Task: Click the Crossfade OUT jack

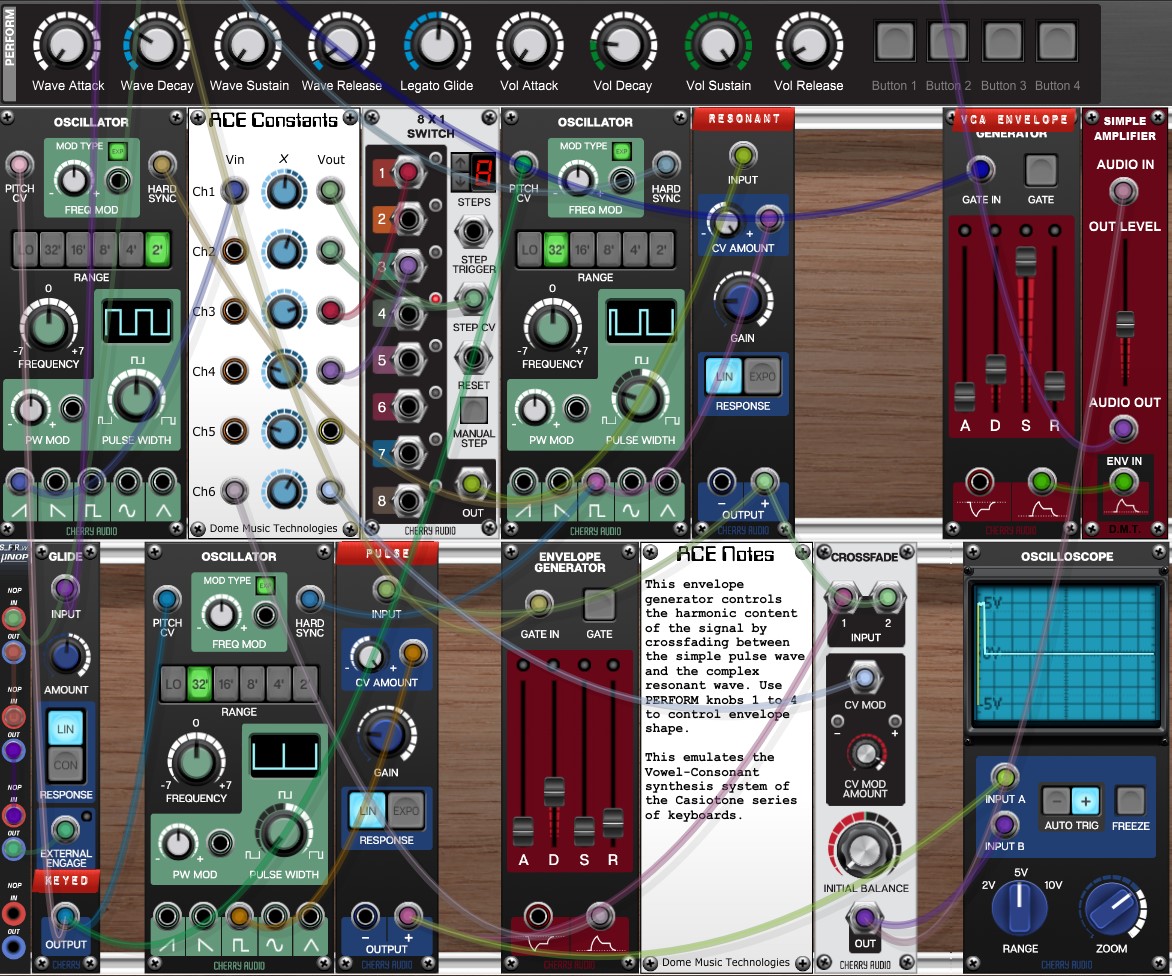Action: 864,917
